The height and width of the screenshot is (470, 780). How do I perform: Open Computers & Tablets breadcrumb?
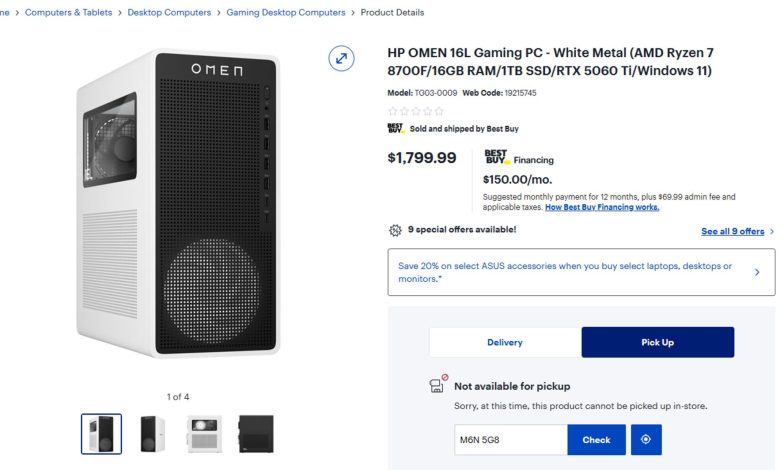click(x=71, y=13)
